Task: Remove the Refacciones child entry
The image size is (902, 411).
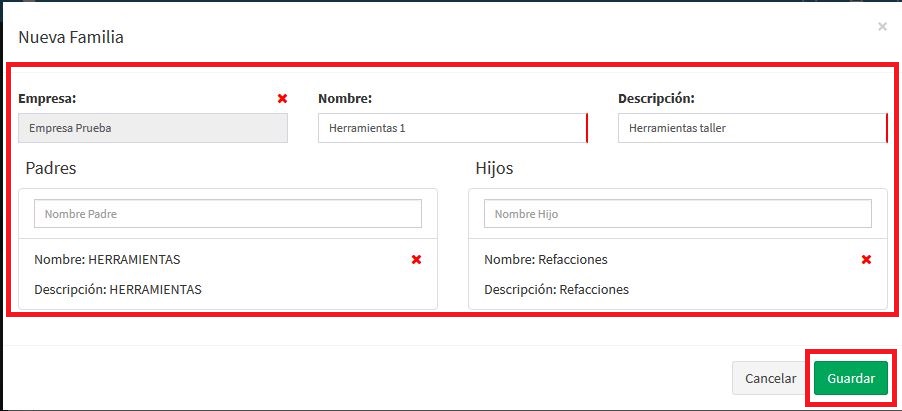Action: [866, 260]
